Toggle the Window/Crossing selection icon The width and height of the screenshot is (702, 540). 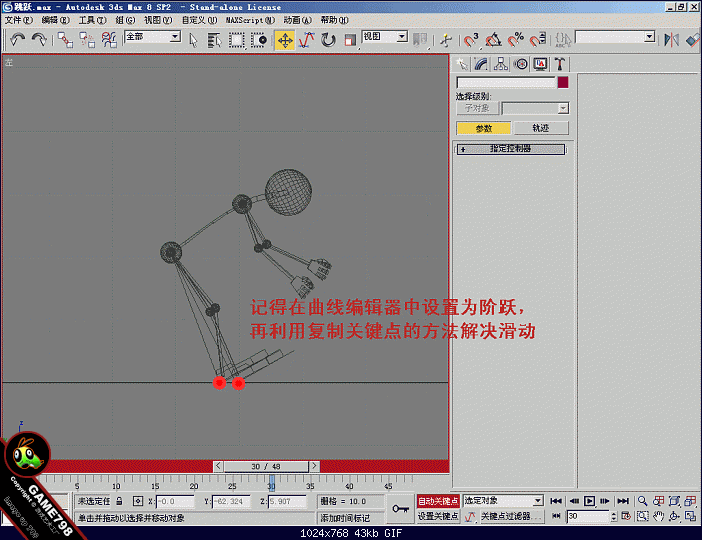click(259, 40)
